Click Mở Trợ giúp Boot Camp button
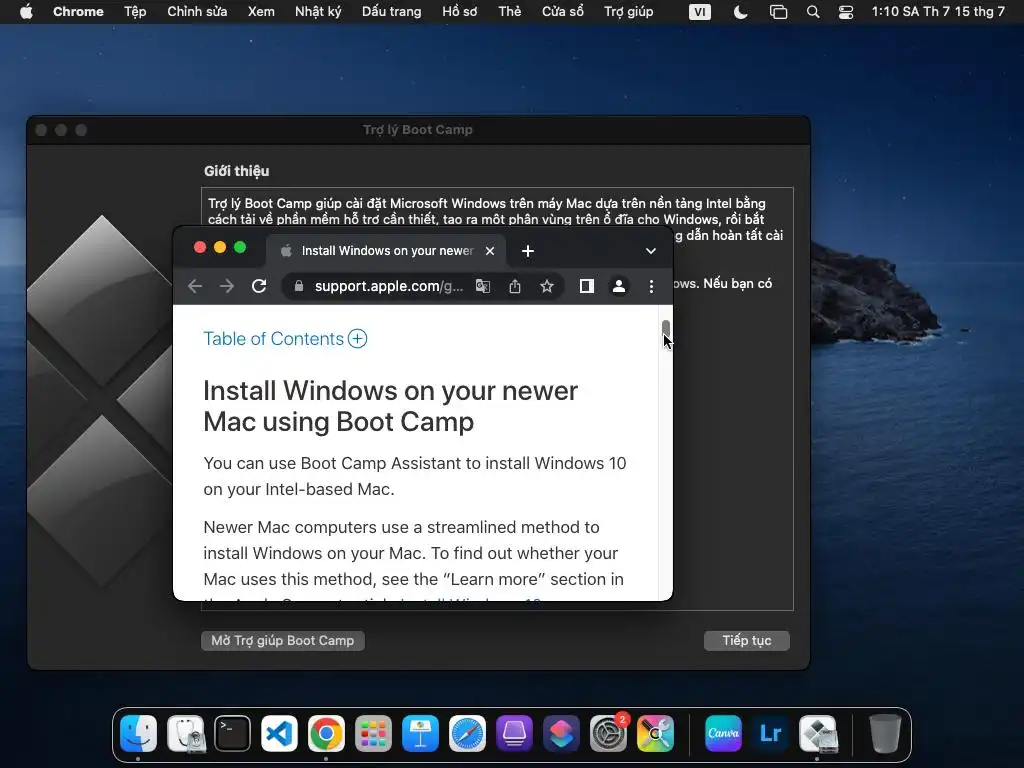This screenshot has width=1024, height=768. point(283,641)
